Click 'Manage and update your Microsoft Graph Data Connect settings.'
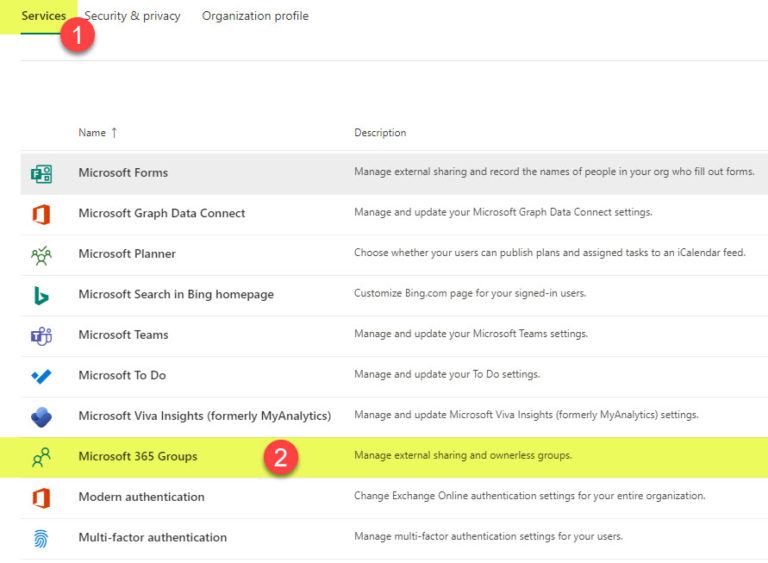The height and width of the screenshot is (563, 768). [503, 212]
